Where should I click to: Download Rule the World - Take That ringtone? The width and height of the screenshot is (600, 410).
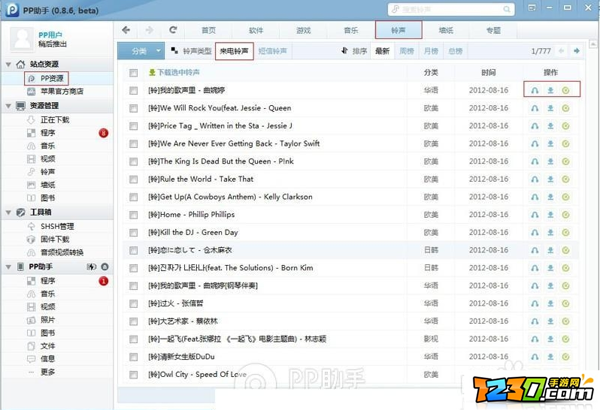coord(550,179)
